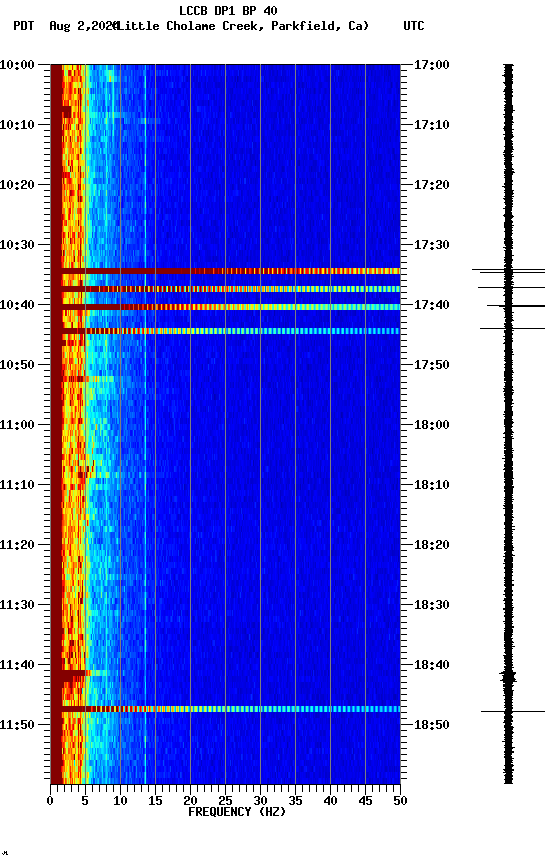Click the seismogram spike near 17:44 UTC
Viewport: 552px width, 864px height.
[x=512, y=329]
